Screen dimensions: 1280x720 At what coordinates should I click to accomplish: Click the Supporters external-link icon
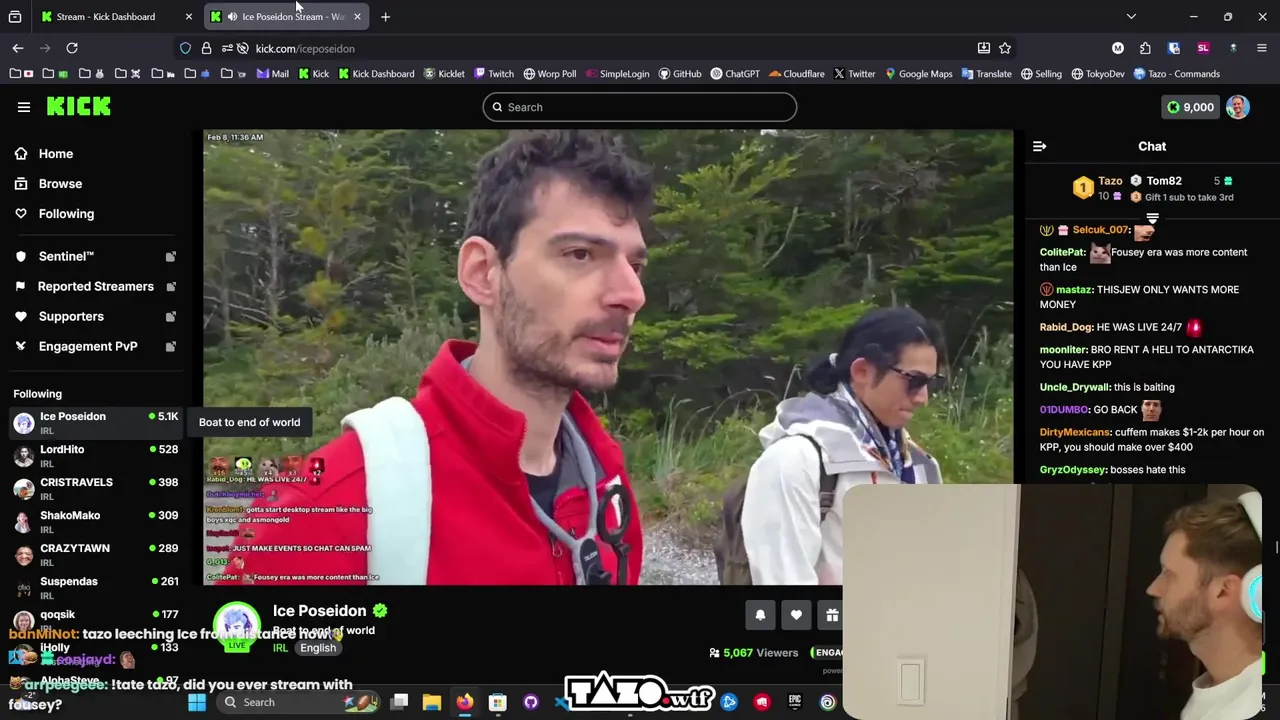pyautogui.click(x=170, y=317)
